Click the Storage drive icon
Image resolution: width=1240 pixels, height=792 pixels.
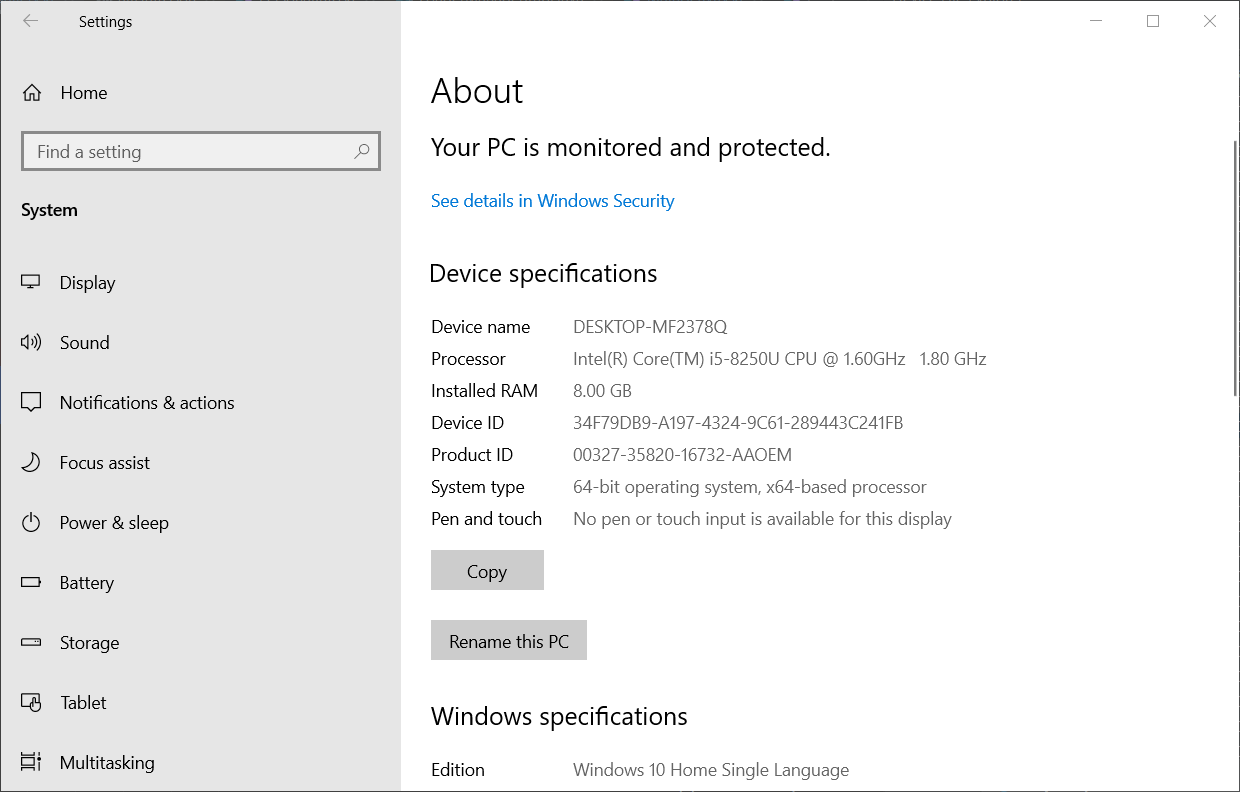point(31,643)
